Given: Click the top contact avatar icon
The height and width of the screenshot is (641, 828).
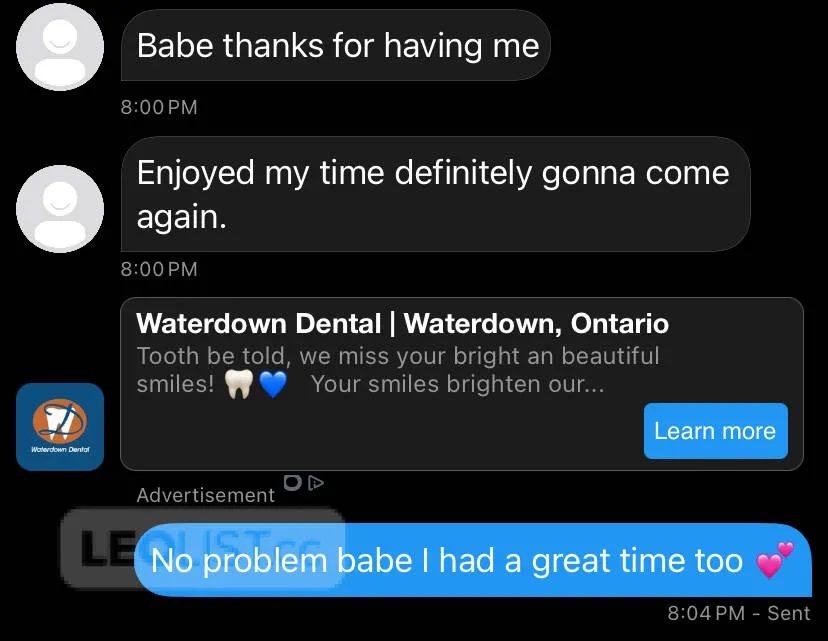Looking at the screenshot, I should [59, 46].
